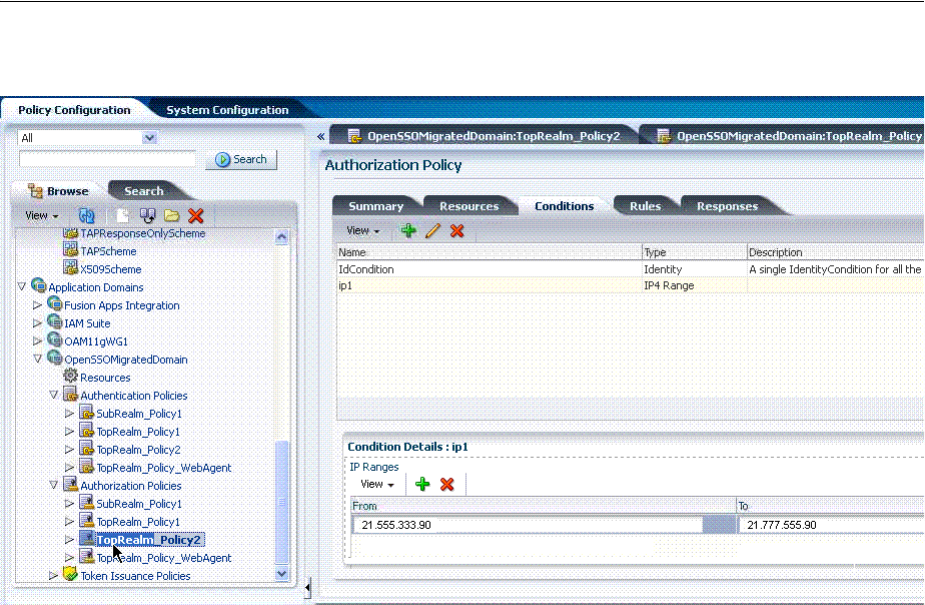Click the Token Issuance Policies icon
The image size is (925, 605).
click(70, 574)
